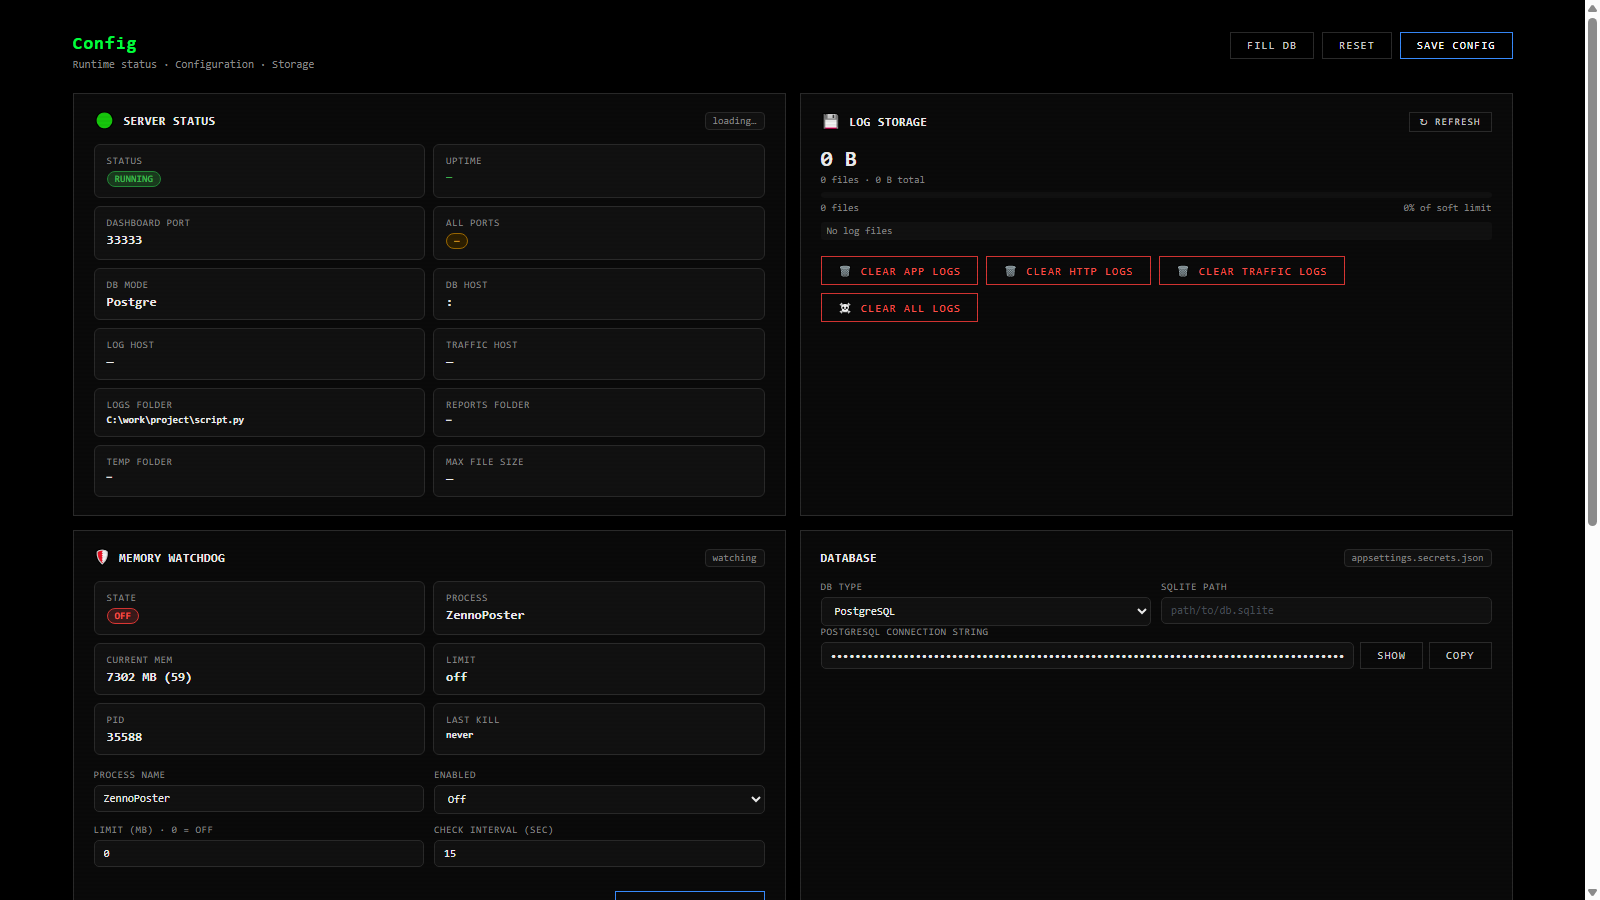Click the Max File Size card
1600x900 pixels.
(x=599, y=471)
